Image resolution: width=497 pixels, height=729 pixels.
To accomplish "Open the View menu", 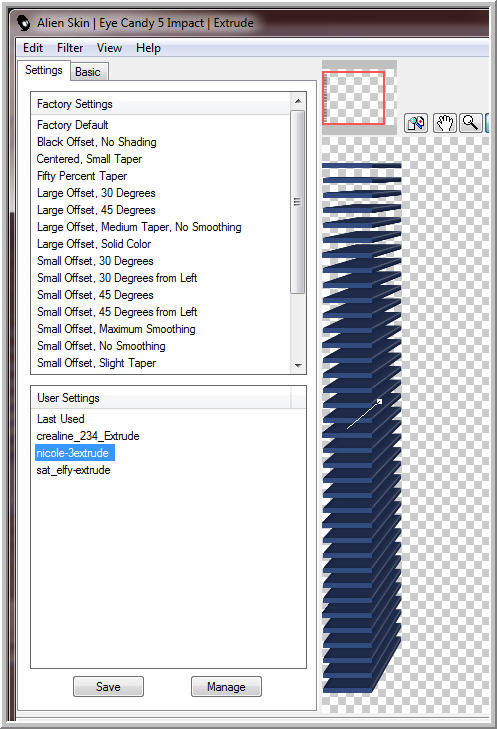I will point(109,48).
